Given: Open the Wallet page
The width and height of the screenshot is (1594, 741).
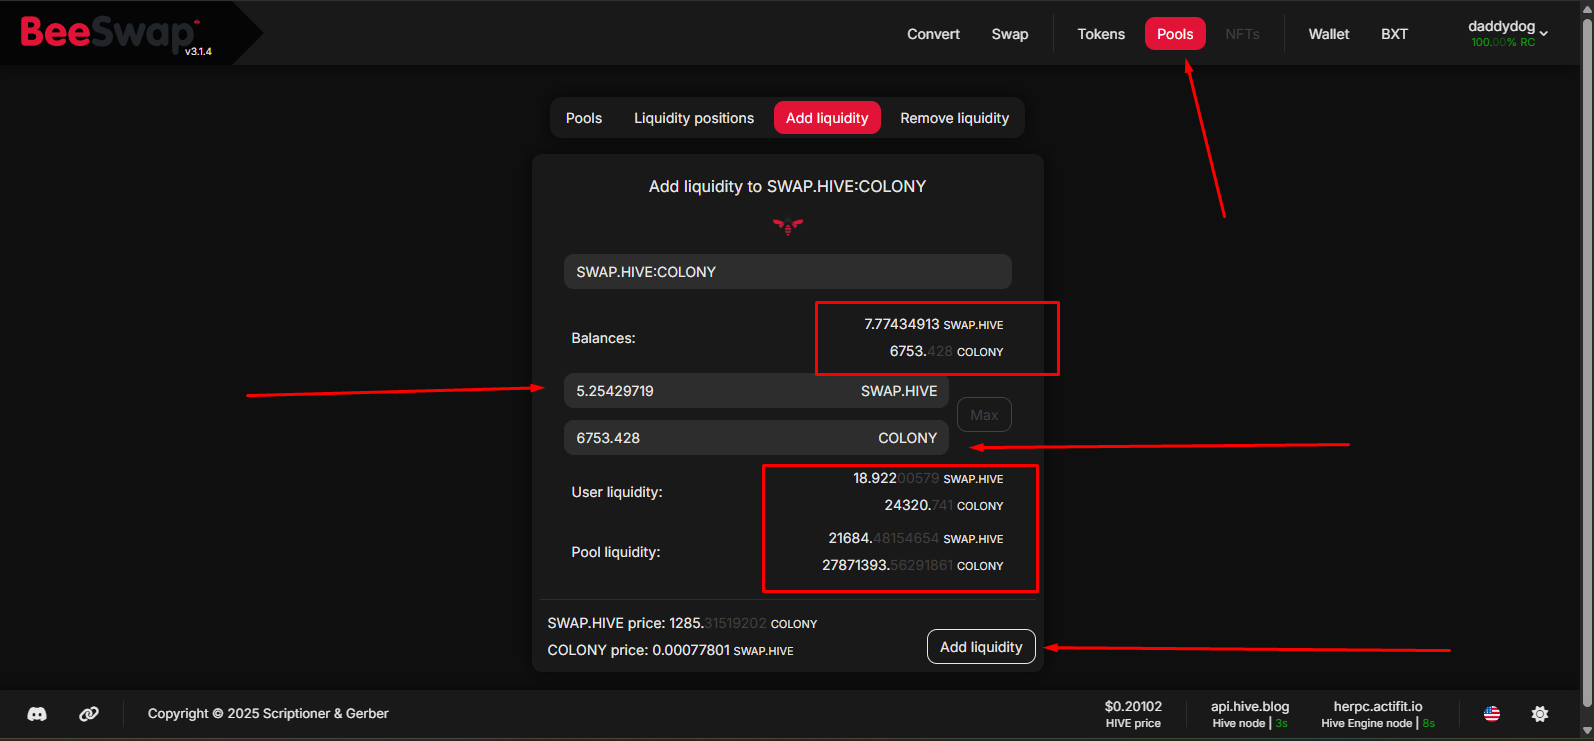Looking at the screenshot, I should tap(1329, 34).
